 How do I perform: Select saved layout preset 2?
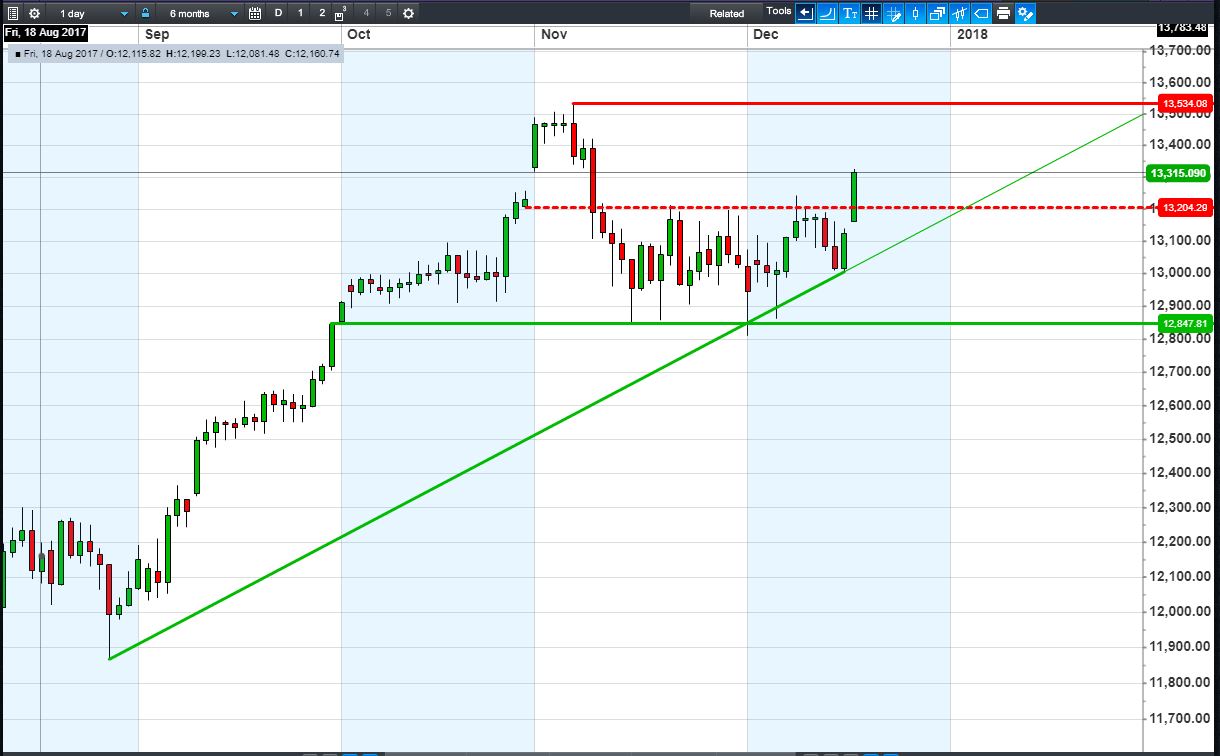(322, 13)
